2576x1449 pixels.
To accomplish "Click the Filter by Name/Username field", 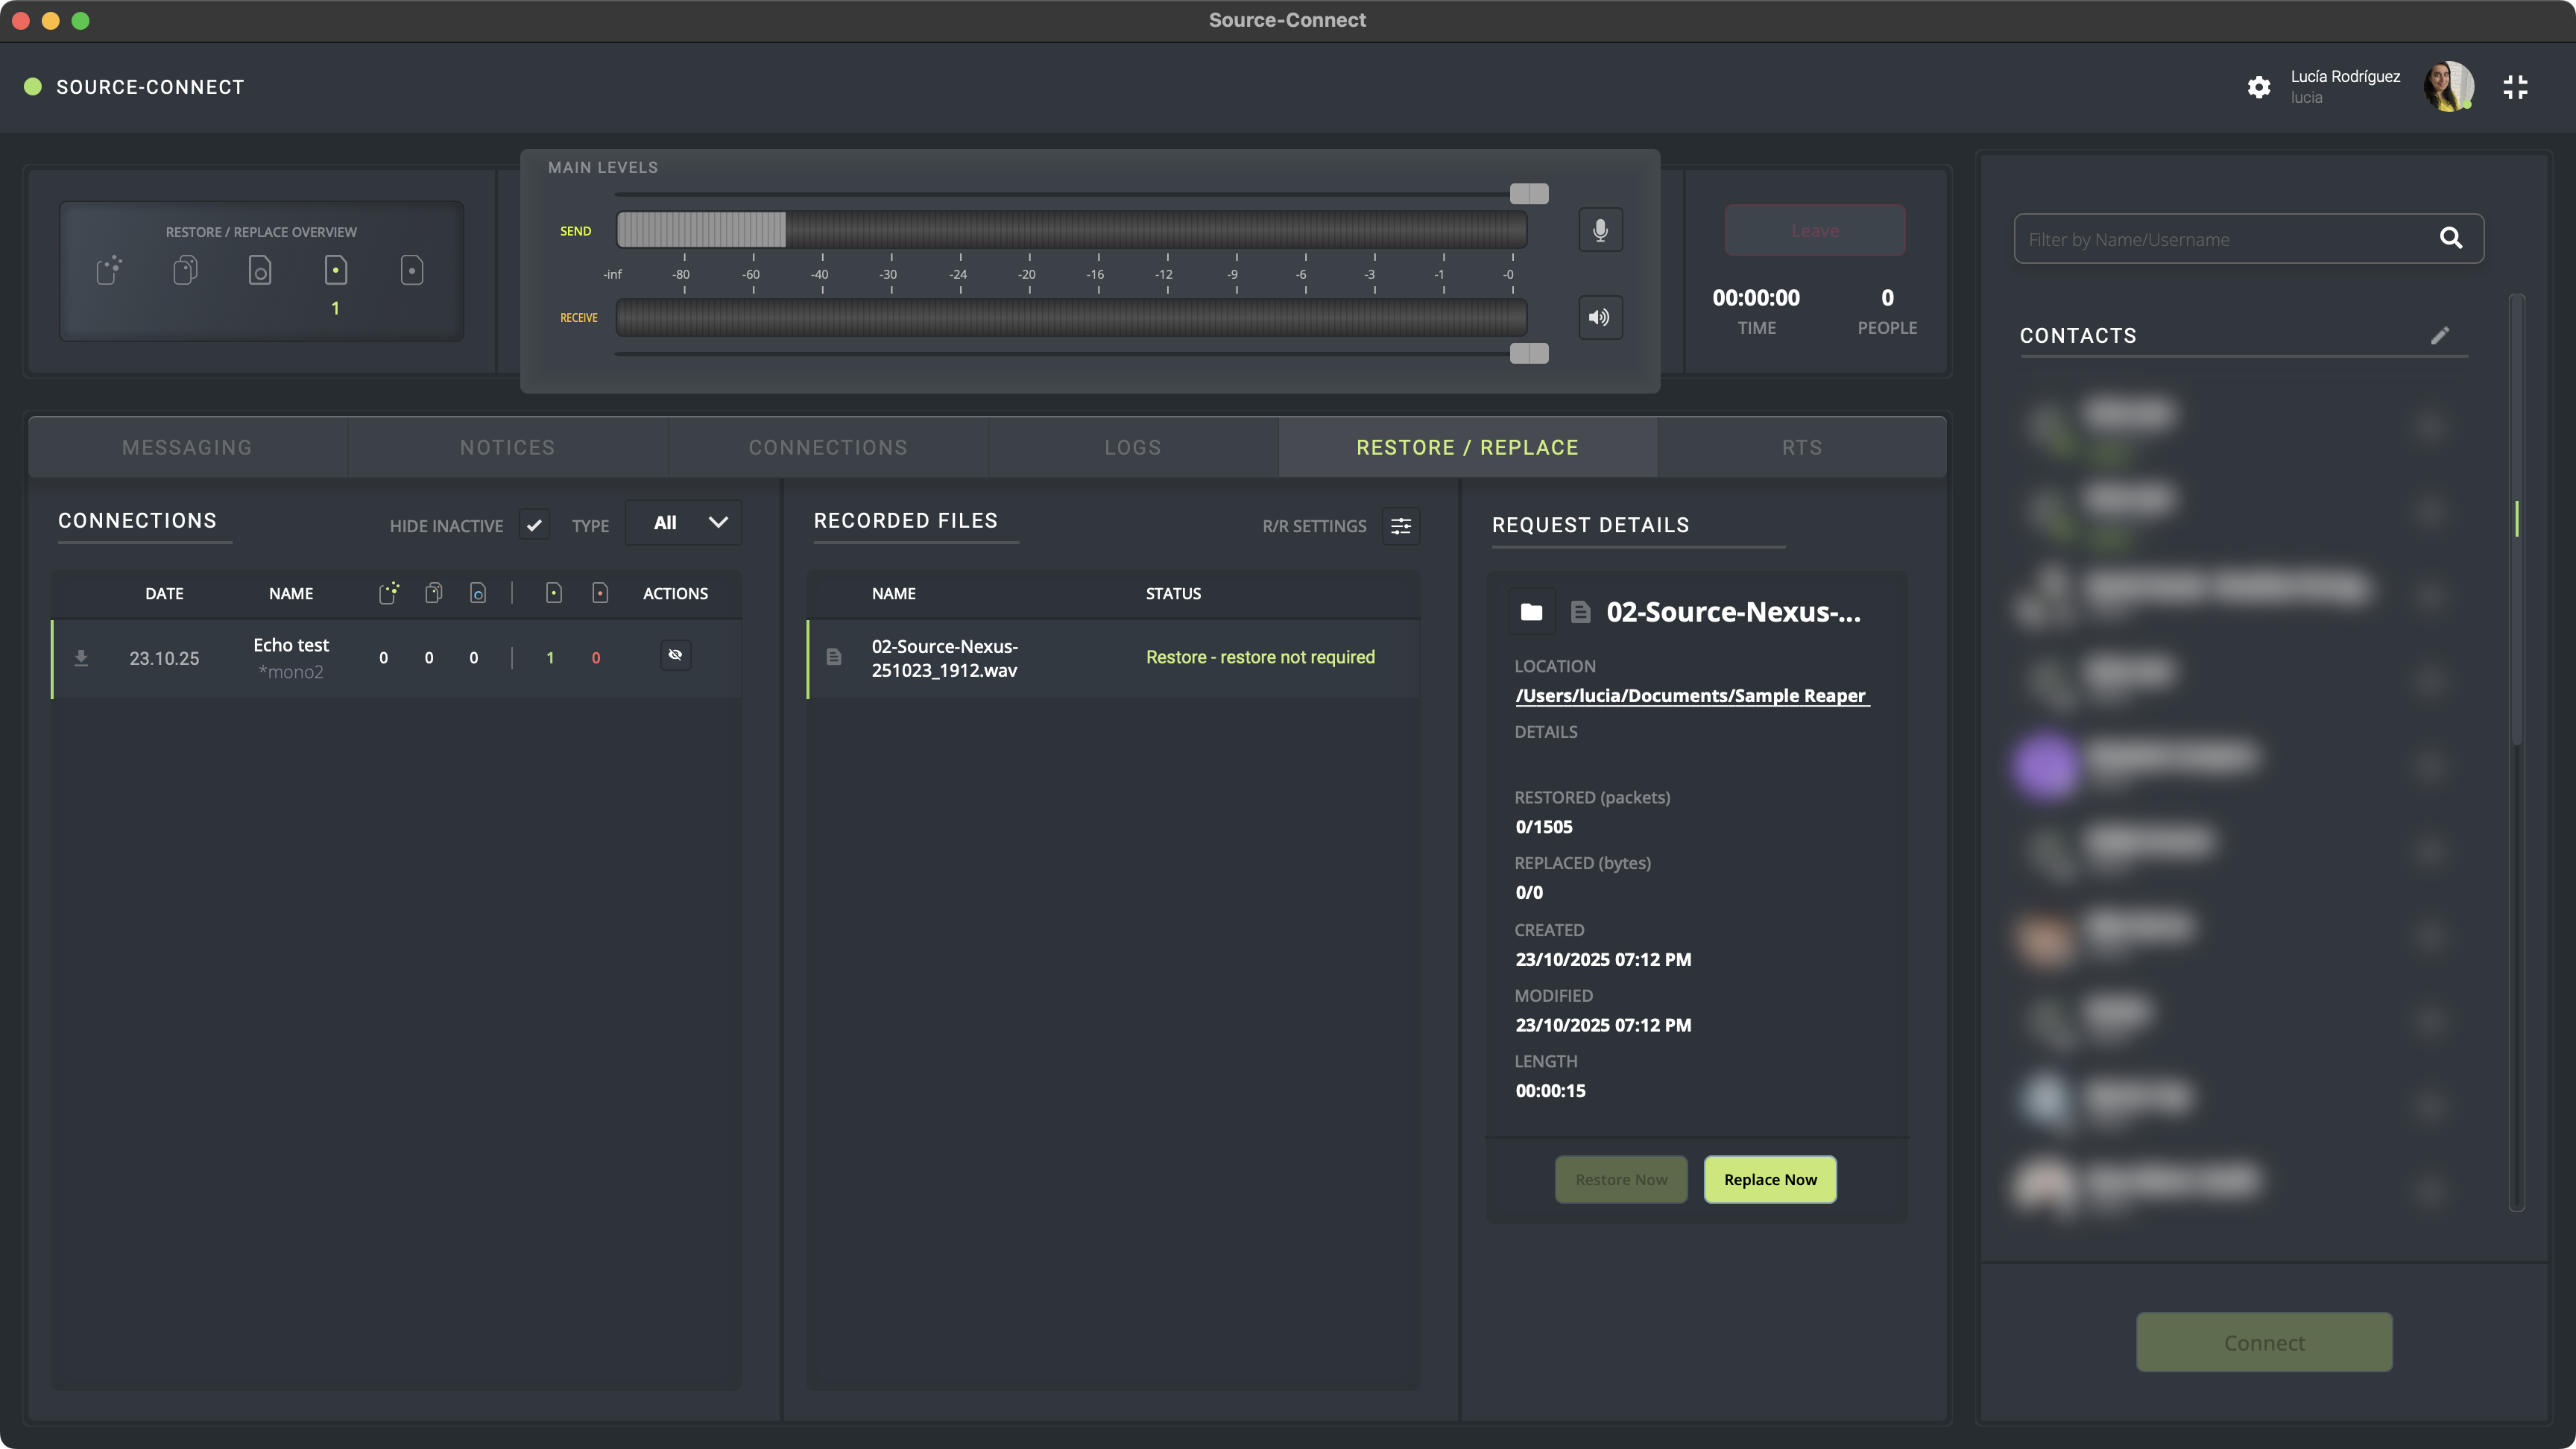I will 2220,239.
